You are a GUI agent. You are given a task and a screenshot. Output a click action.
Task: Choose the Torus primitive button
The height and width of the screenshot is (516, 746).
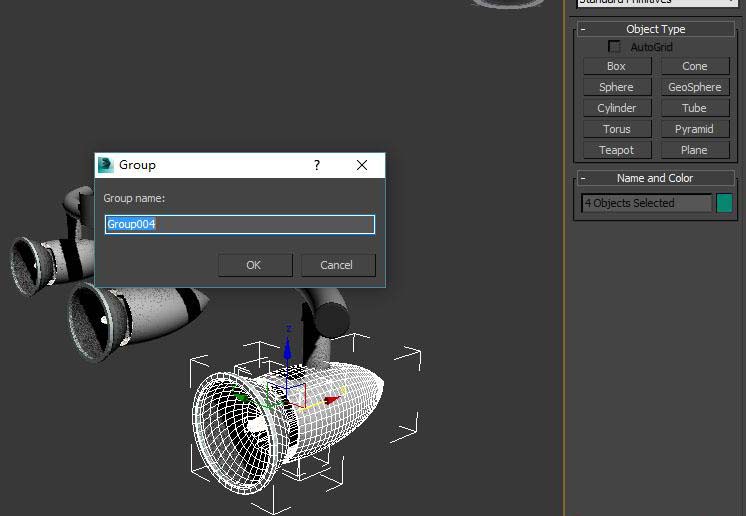point(617,129)
